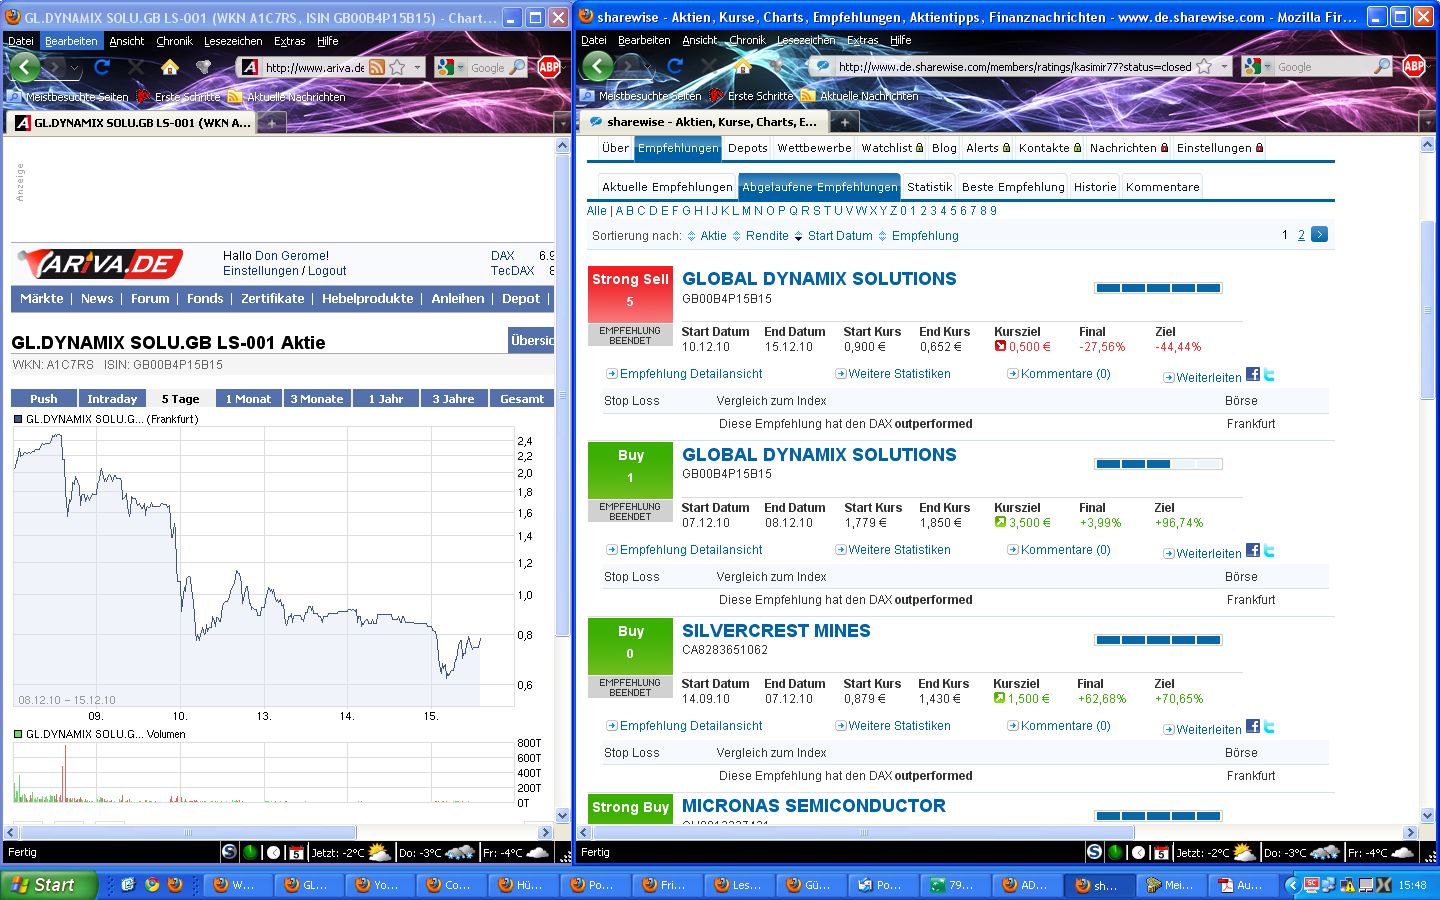Viewport: 1440px width, 900px height.
Task: Share Strong Sell recommendation on Facebook
Action: coord(1252,375)
